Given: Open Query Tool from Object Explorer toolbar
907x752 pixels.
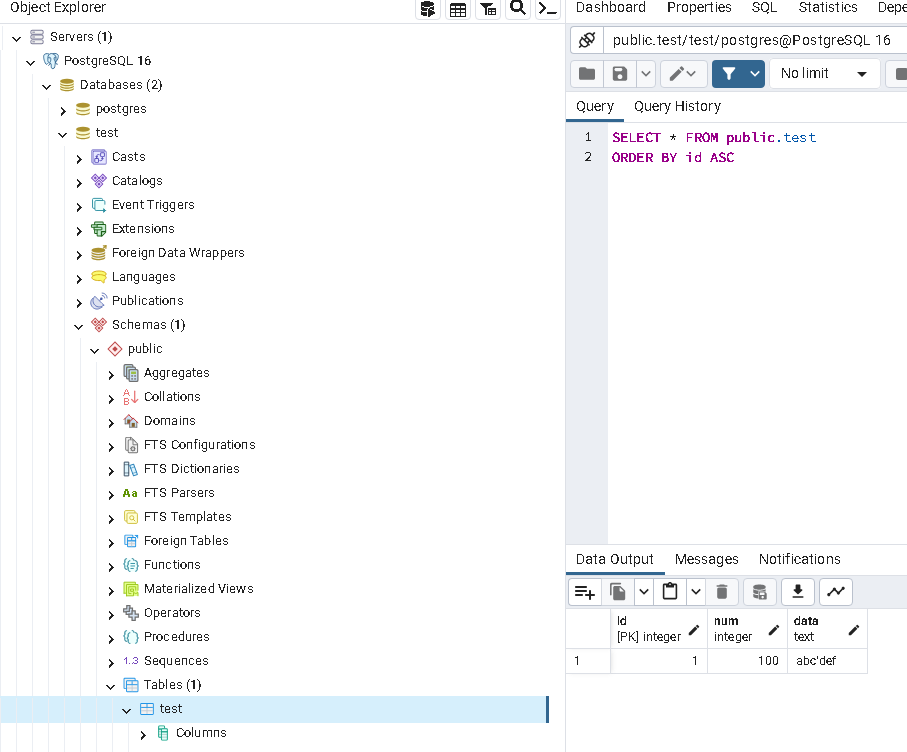Looking at the screenshot, I should coord(427,9).
